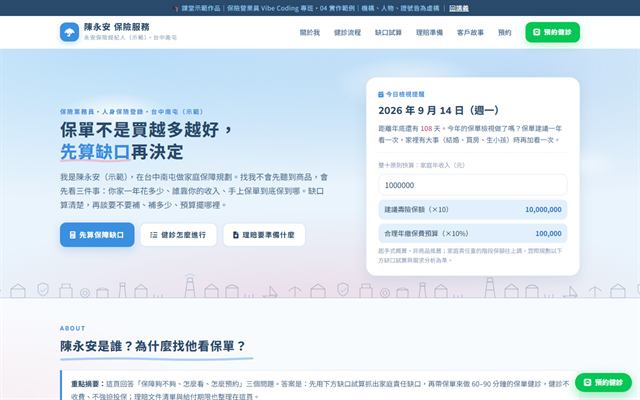Click icon in floating 預約健診 button
The image size is (640, 400).
click(x=587, y=382)
